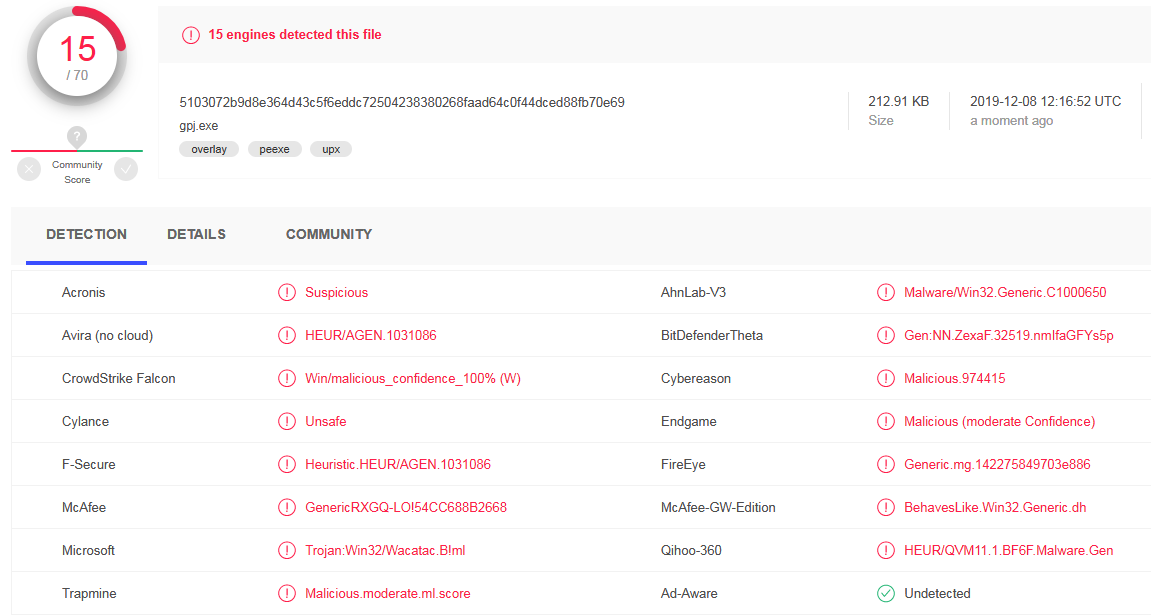Click the 2019-12-08 12:16:52 UTC timestamp
Image resolution: width=1151 pixels, height=615 pixels.
click(1045, 101)
